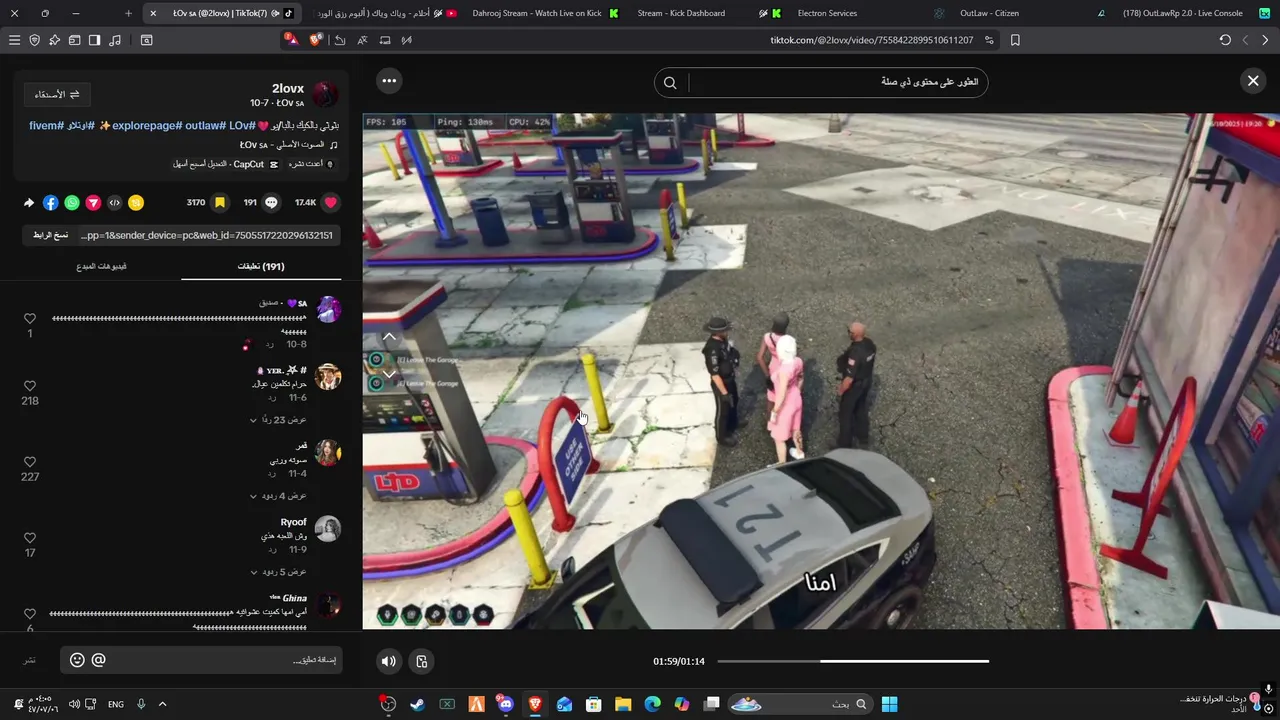Like Ghina's comment
This screenshot has height=720, width=1280.
coord(30,614)
